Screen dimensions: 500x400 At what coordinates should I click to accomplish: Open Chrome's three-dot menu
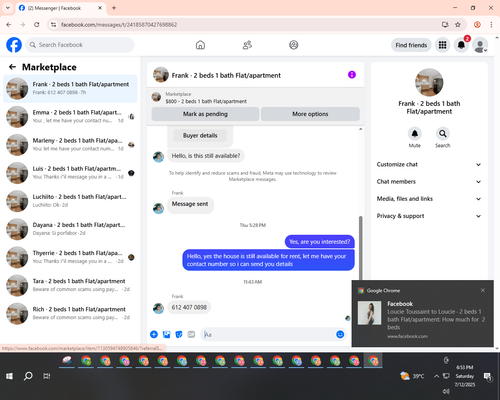tap(491, 25)
